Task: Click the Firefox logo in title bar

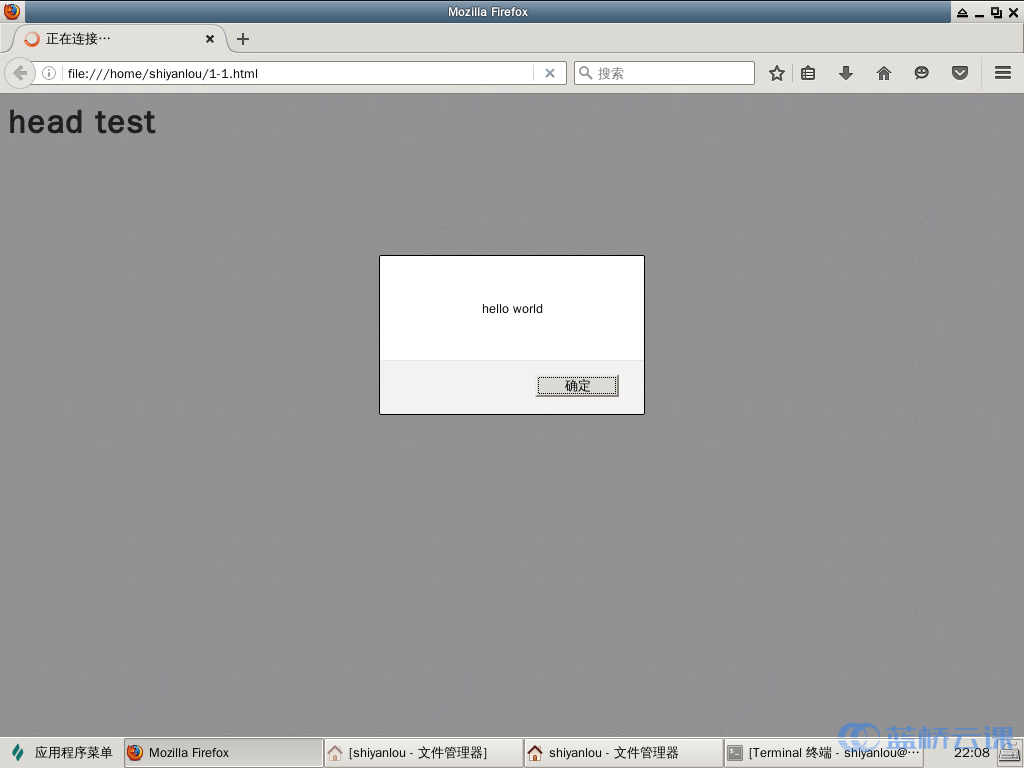Action: coord(12,11)
